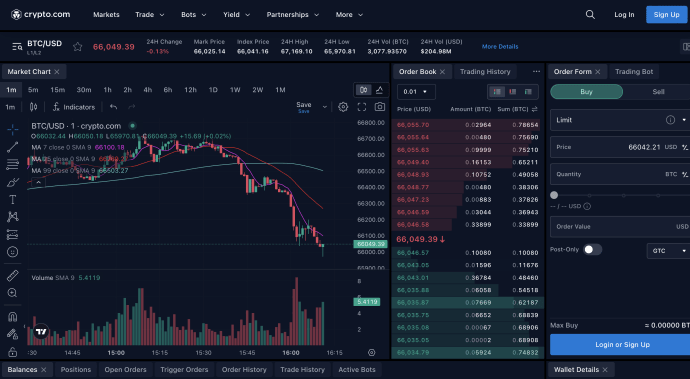Click the Log In link

(x=624, y=15)
